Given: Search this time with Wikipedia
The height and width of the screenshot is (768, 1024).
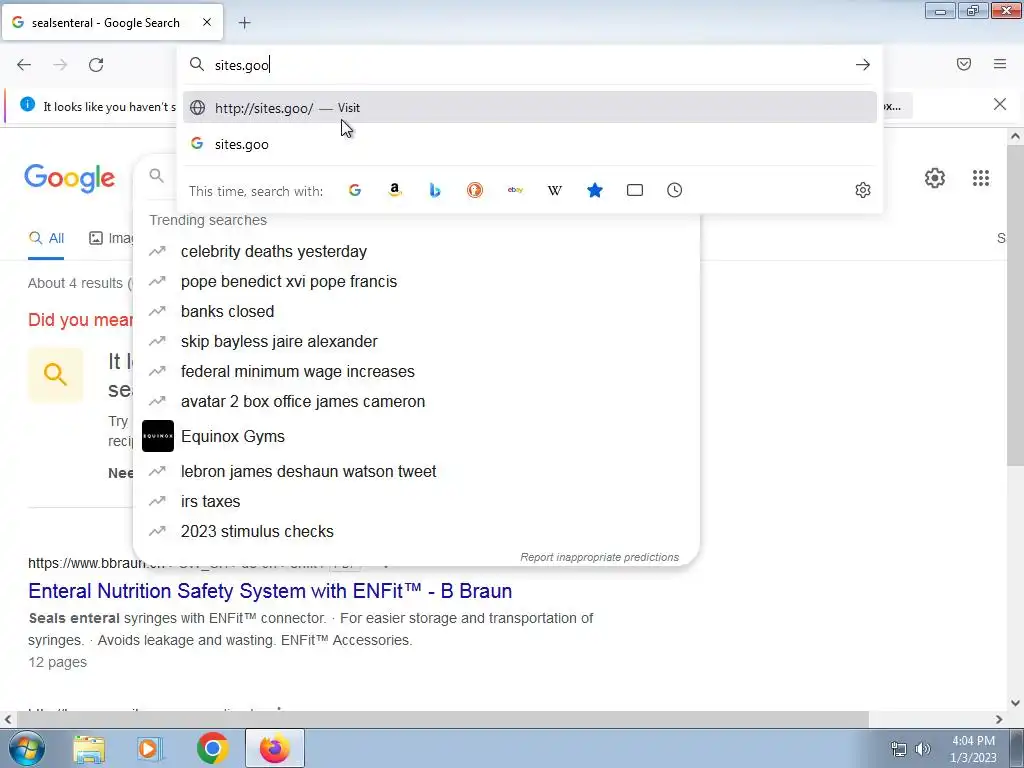Looking at the screenshot, I should (x=554, y=190).
